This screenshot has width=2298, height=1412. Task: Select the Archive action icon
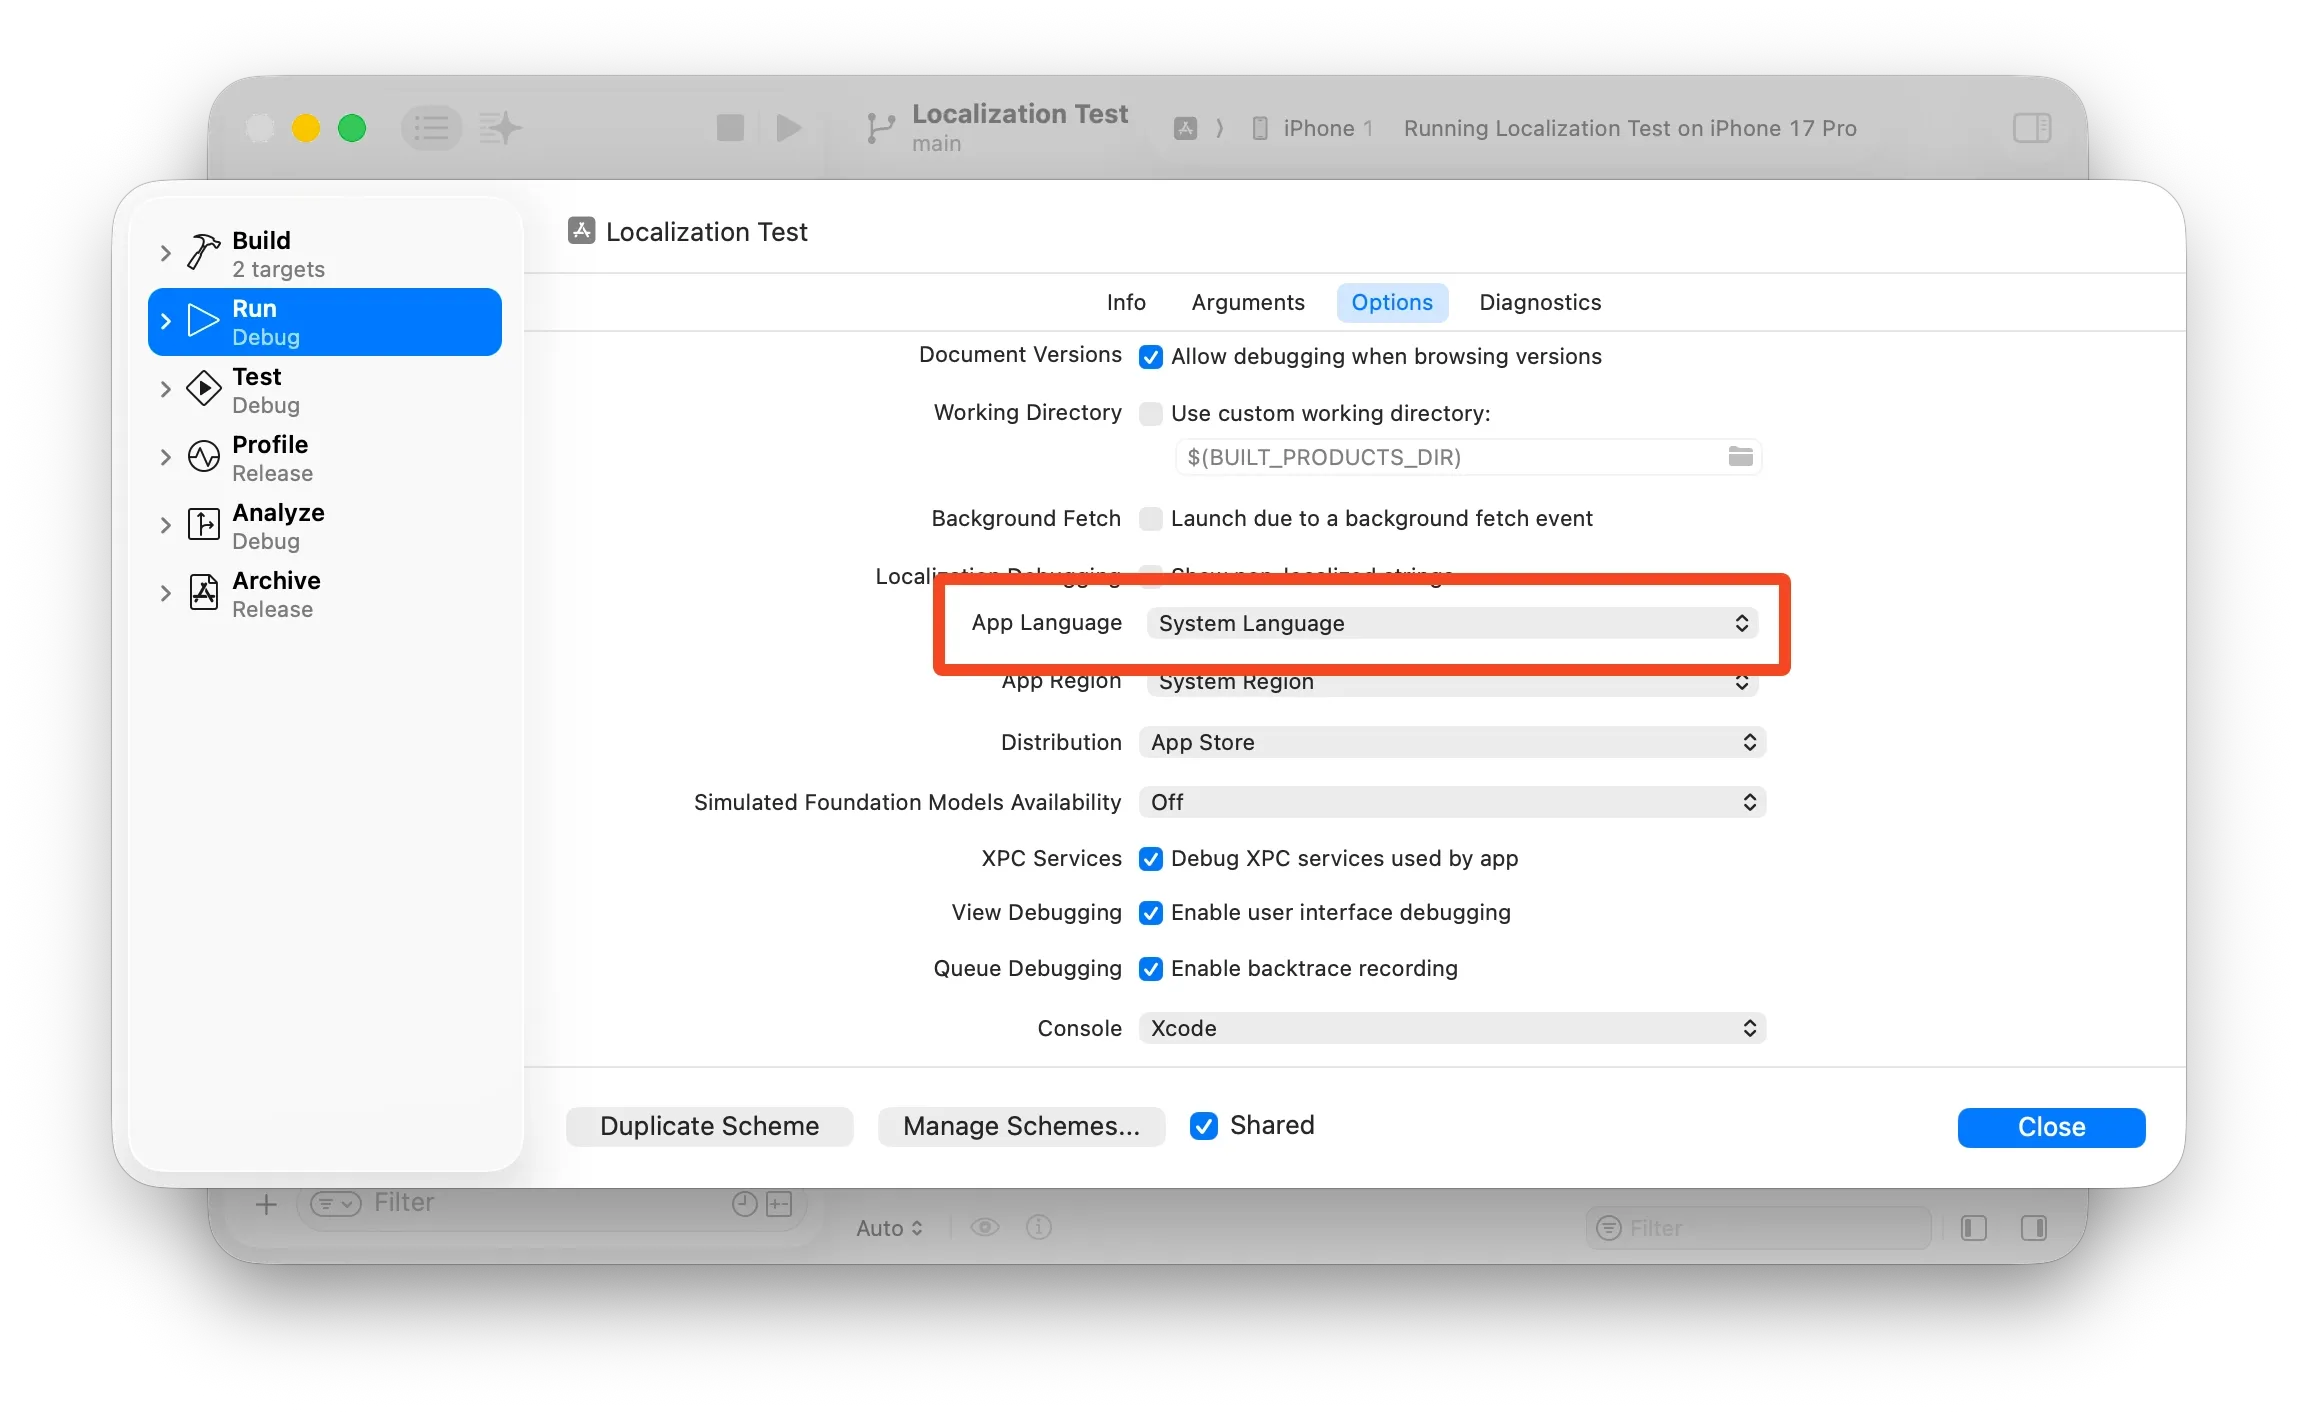click(202, 593)
